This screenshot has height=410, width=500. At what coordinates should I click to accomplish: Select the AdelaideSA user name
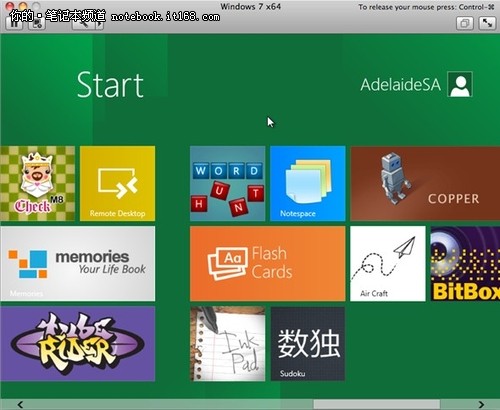tap(401, 85)
